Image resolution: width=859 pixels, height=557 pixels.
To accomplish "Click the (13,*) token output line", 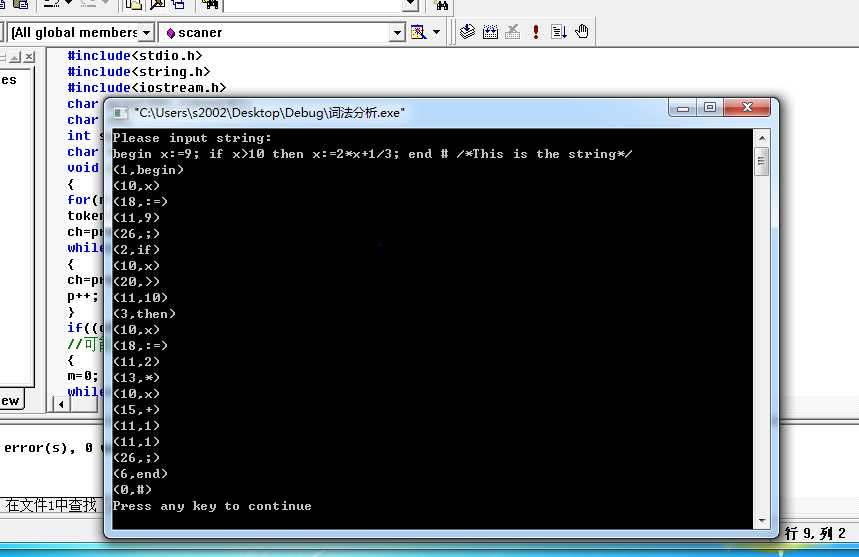I will point(136,378).
